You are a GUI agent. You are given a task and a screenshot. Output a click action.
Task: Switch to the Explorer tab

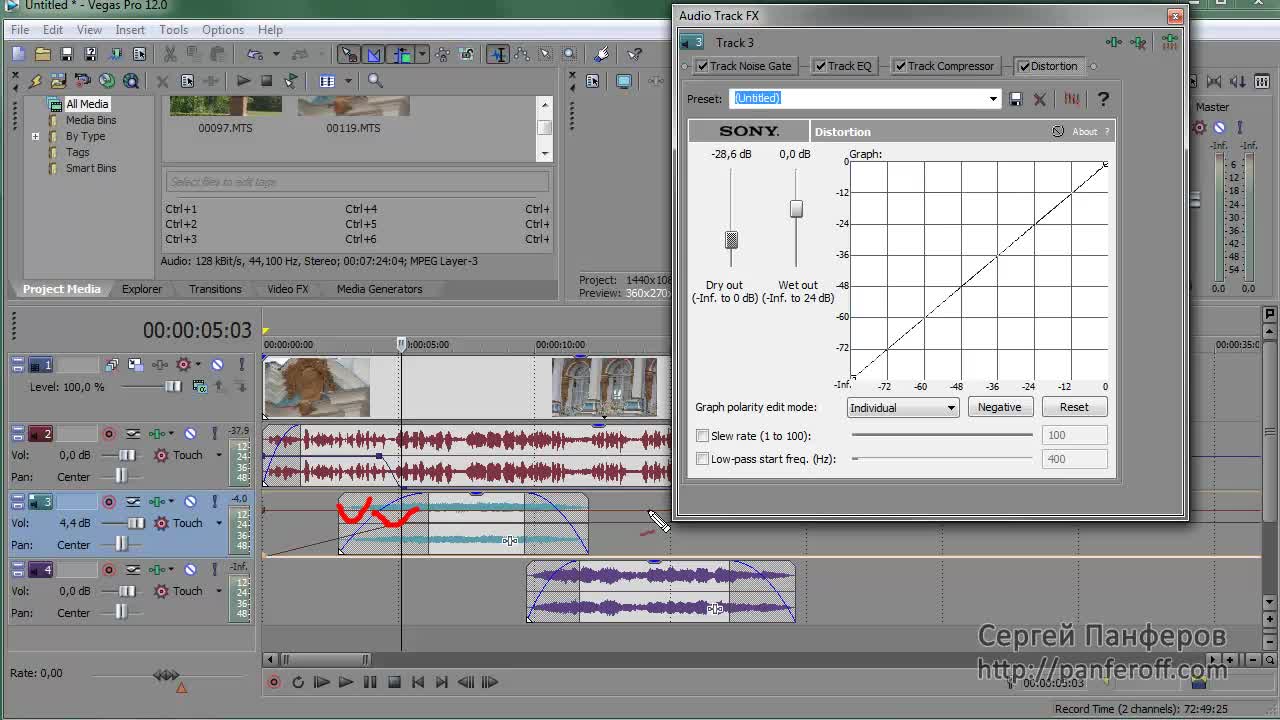(x=142, y=289)
